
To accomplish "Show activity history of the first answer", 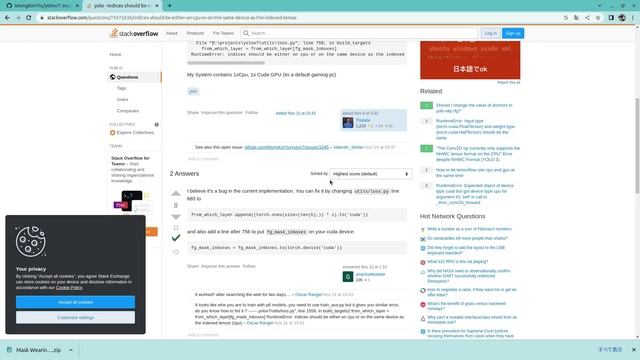I will tap(176, 252).
